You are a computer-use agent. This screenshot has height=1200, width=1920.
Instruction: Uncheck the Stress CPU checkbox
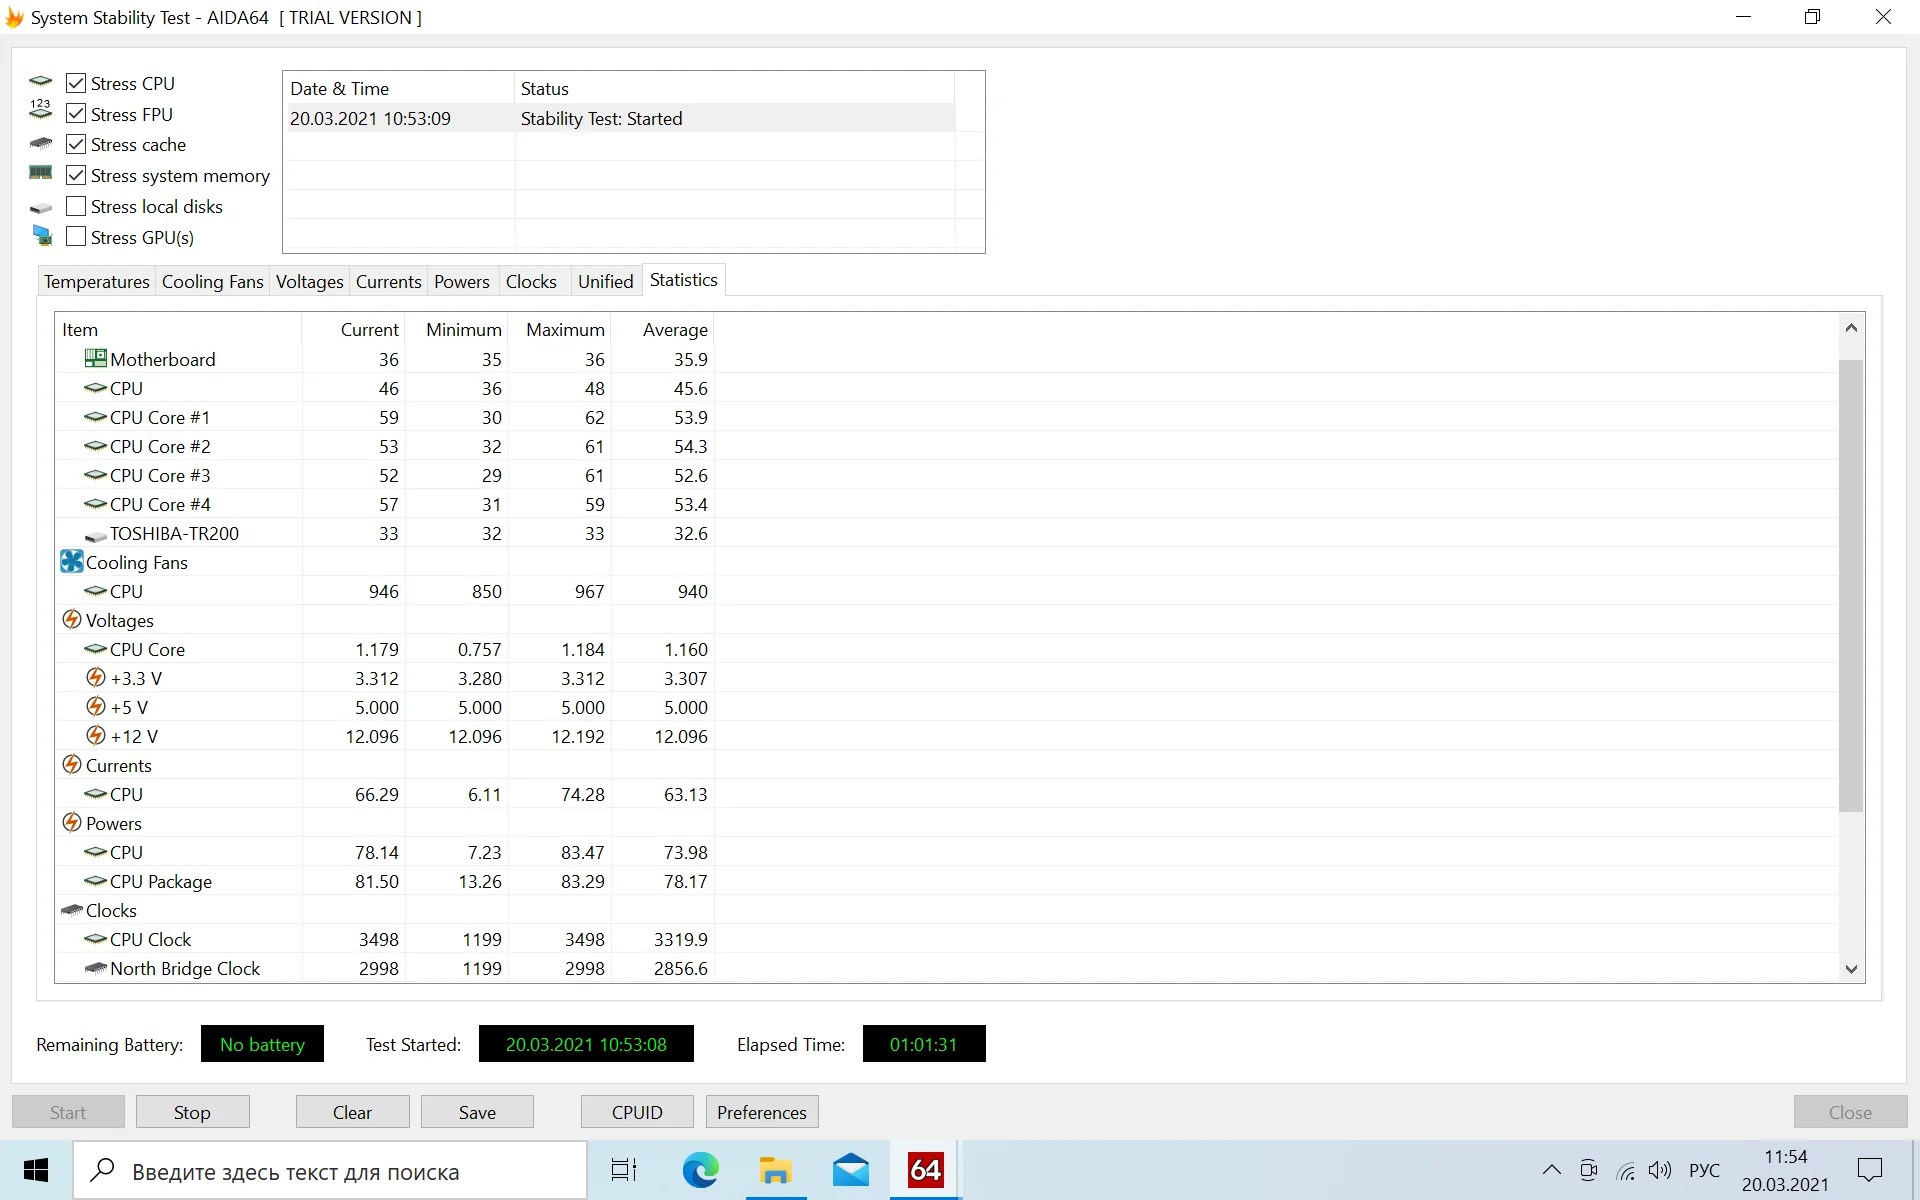click(x=76, y=83)
